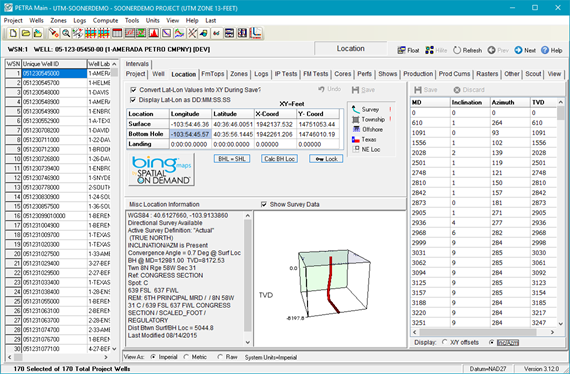The width and height of the screenshot is (570, 374).
Task: Click the well list down scroll arrow
Action: pos(115,349)
